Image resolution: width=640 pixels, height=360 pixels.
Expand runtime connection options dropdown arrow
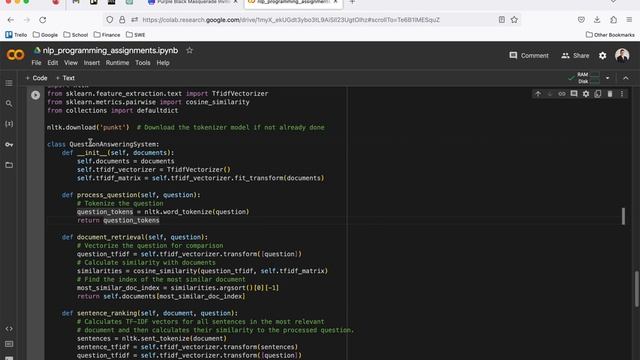pos(607,78)
